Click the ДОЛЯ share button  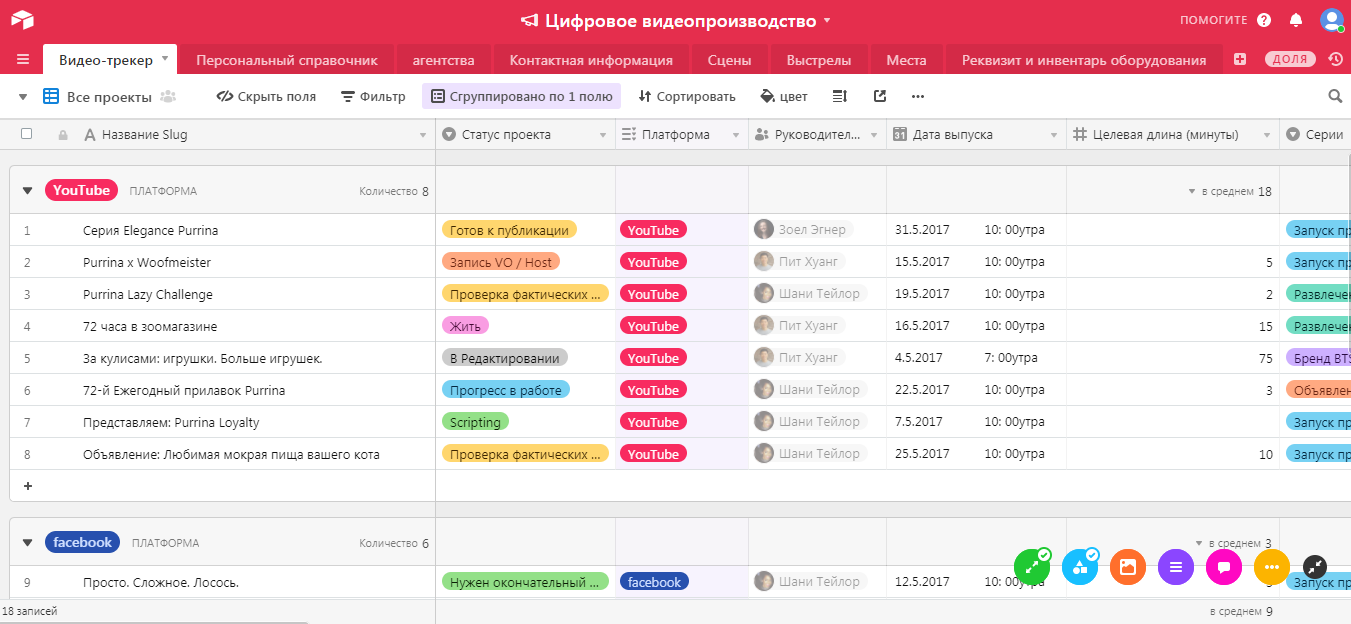point(1289,59)
